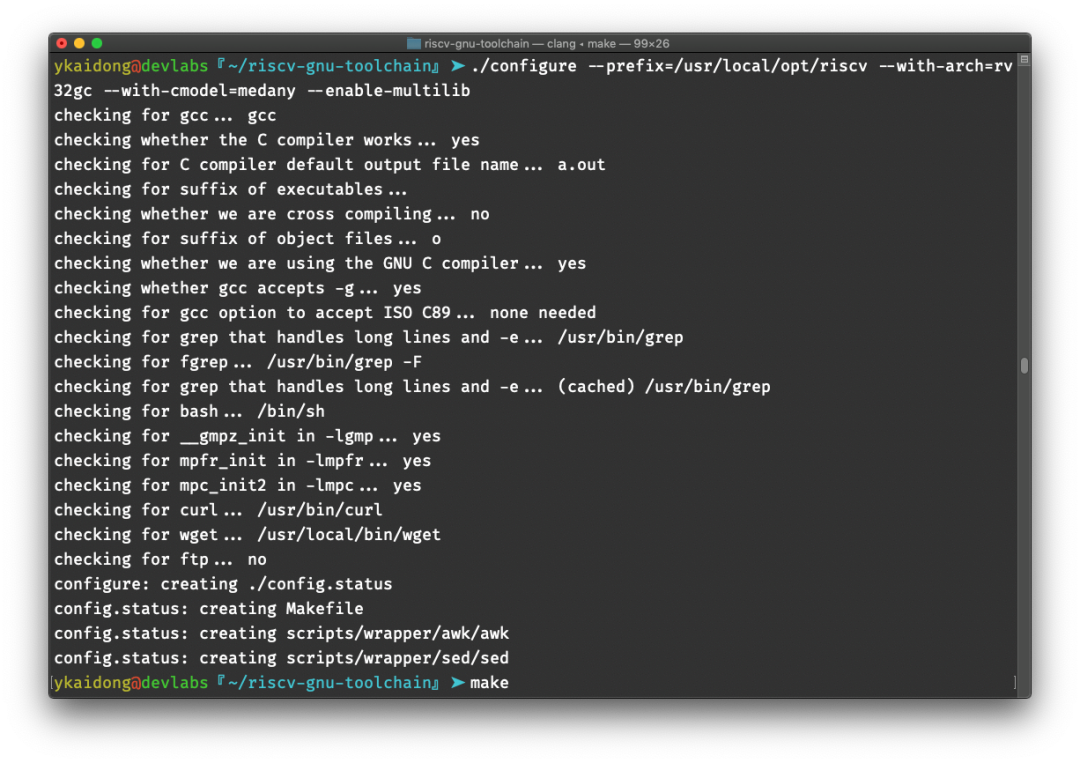Click the scrollbar thumb on the right edge

click(x=1024, y=366)
